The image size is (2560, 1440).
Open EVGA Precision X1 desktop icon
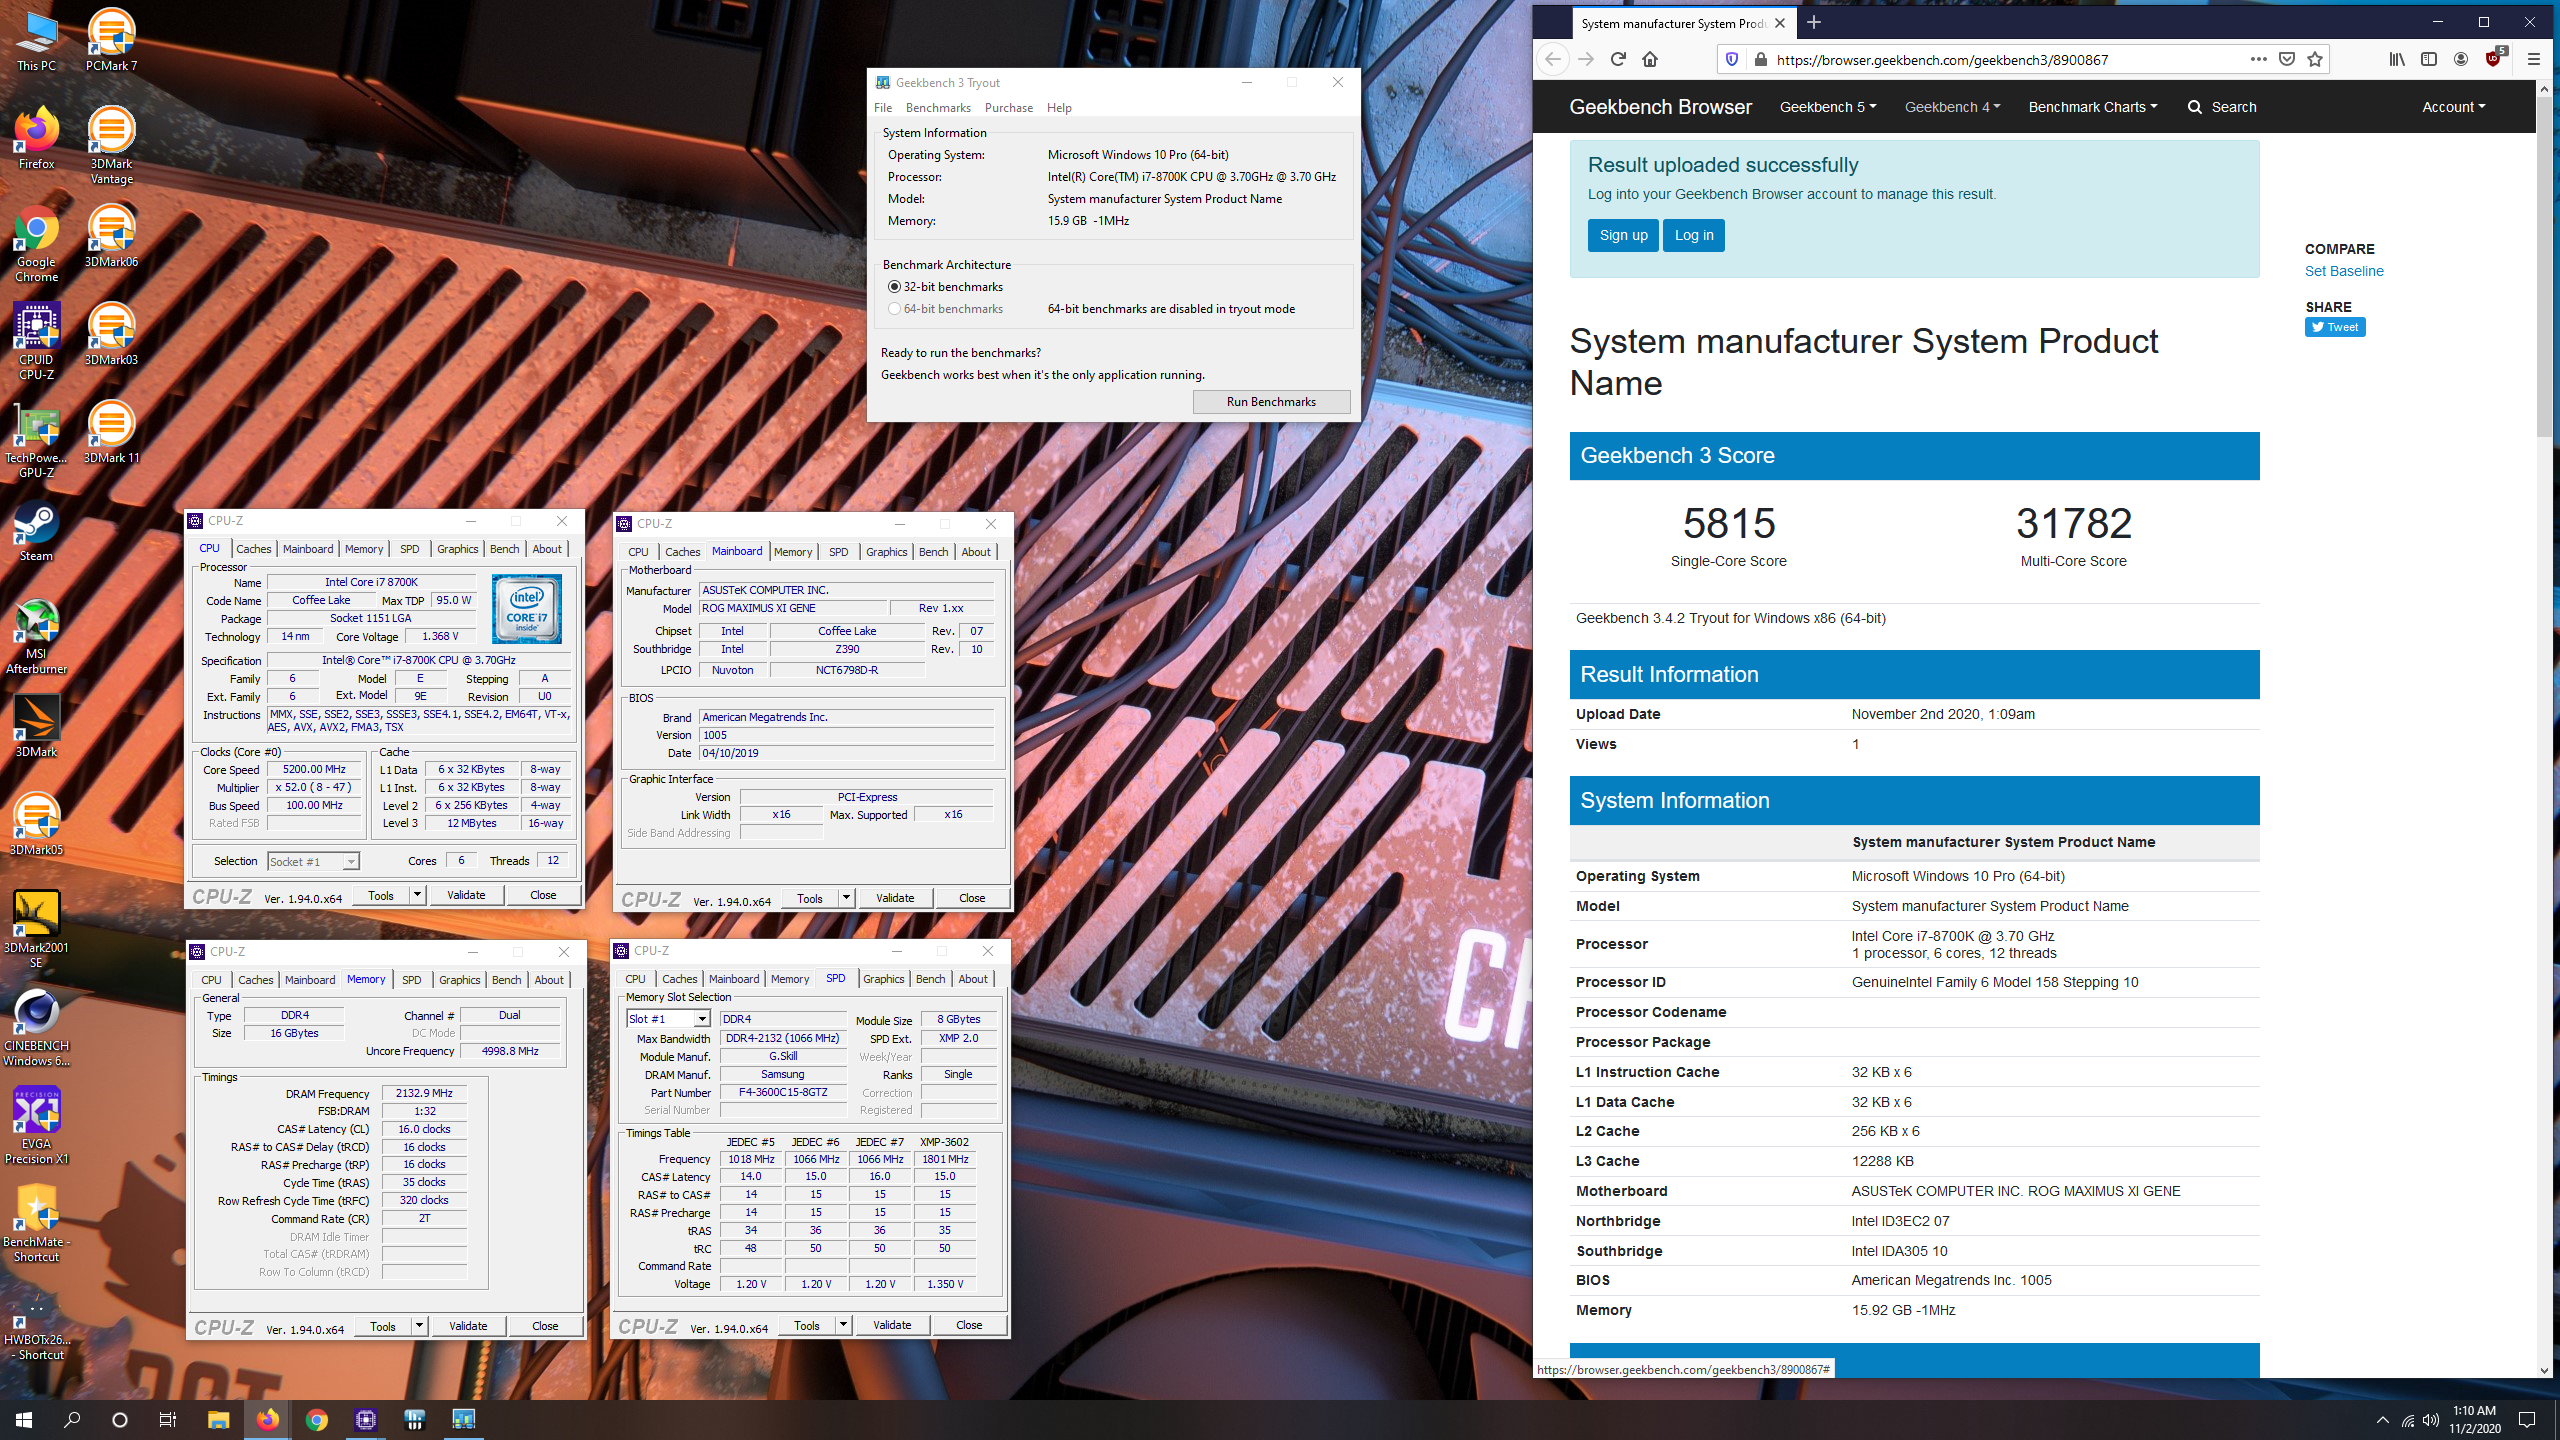(x=36, y=1125)
